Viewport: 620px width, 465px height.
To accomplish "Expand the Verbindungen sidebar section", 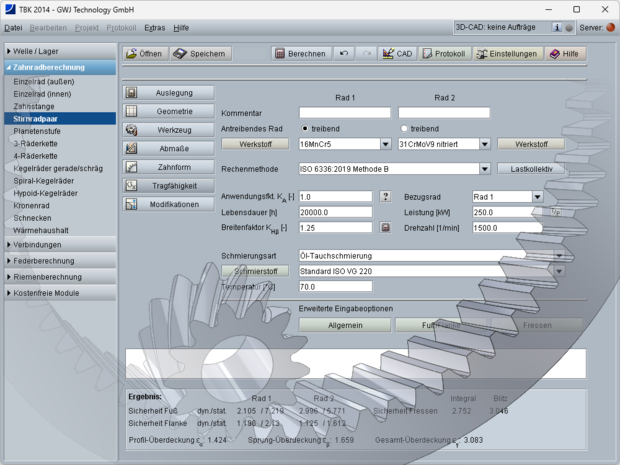I will tap(58, 244).
